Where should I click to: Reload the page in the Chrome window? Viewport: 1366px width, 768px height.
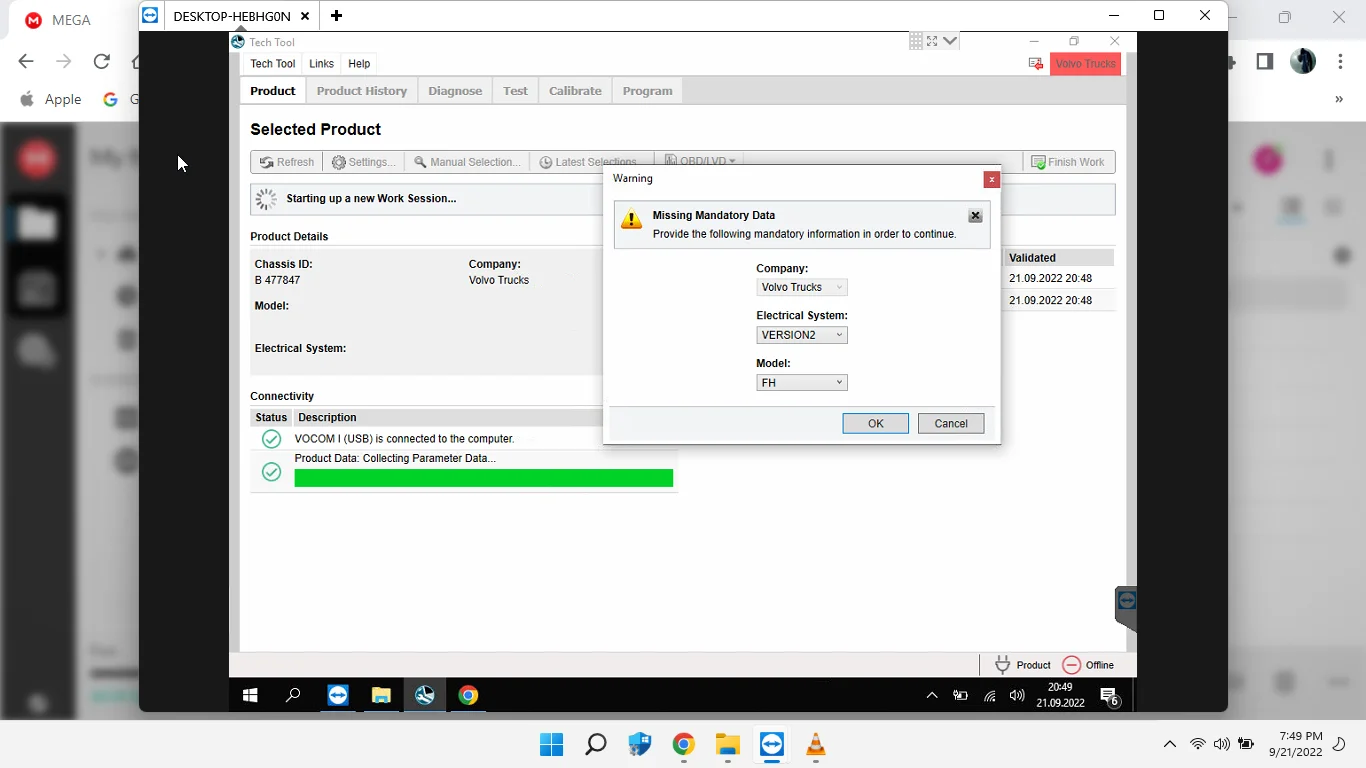pyautogui.click(x=101, y=61)
